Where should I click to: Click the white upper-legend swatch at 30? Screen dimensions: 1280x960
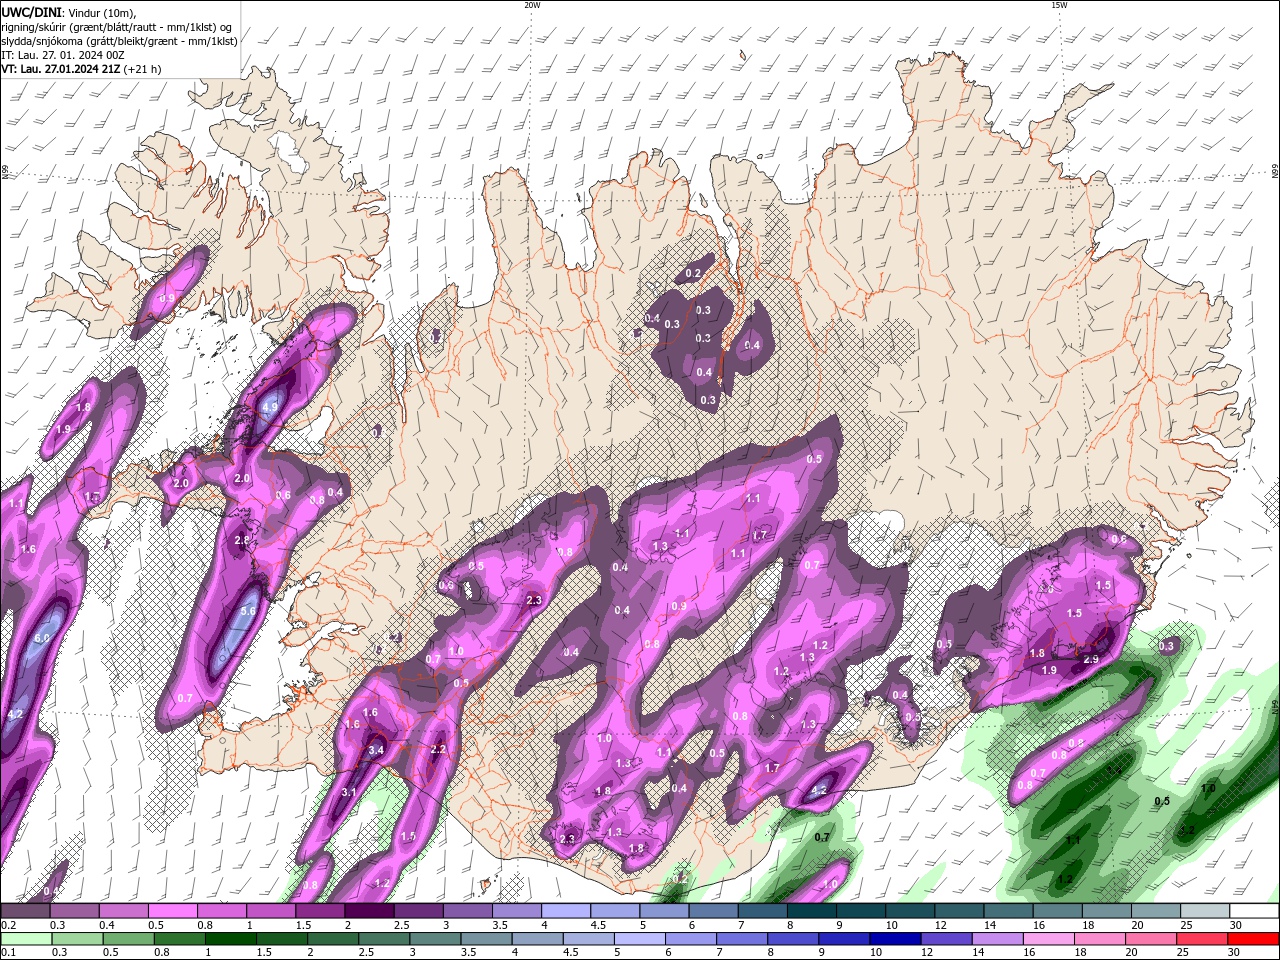(x=1254, y=911)
